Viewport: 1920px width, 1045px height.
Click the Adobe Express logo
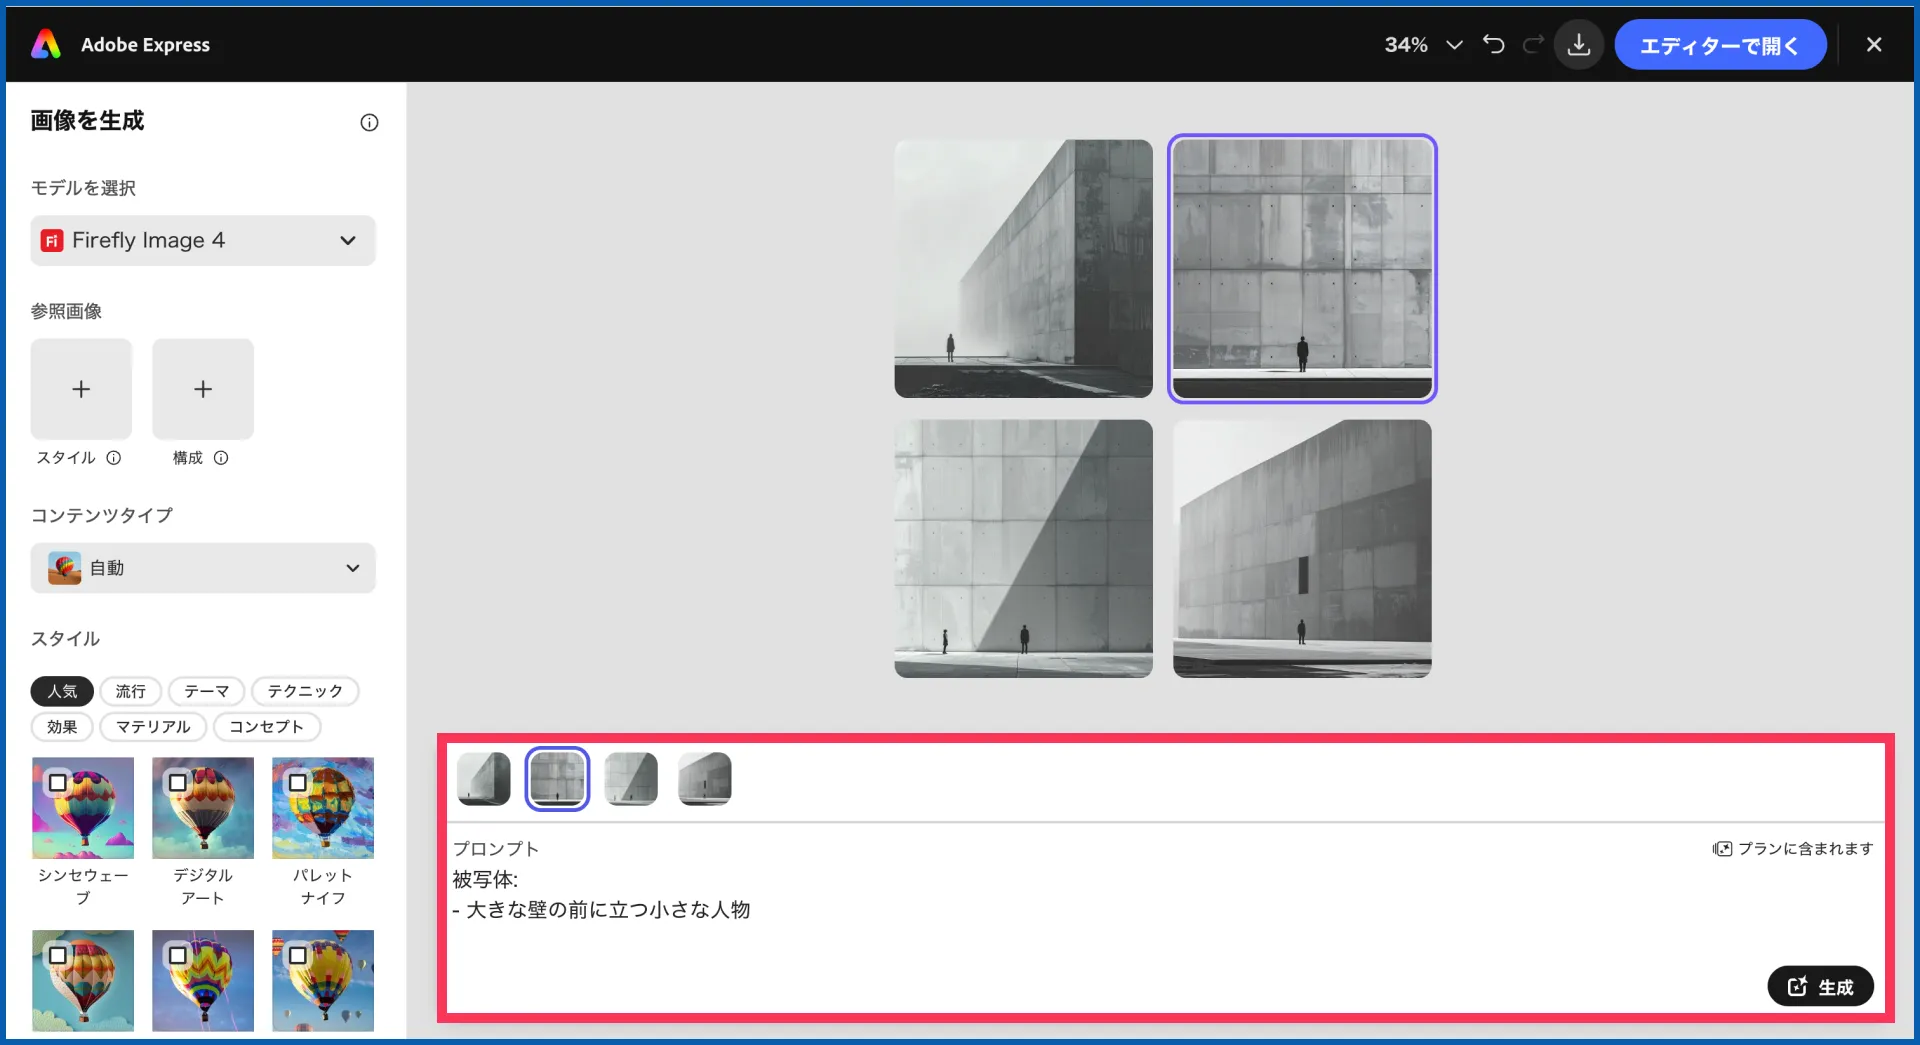46,45
